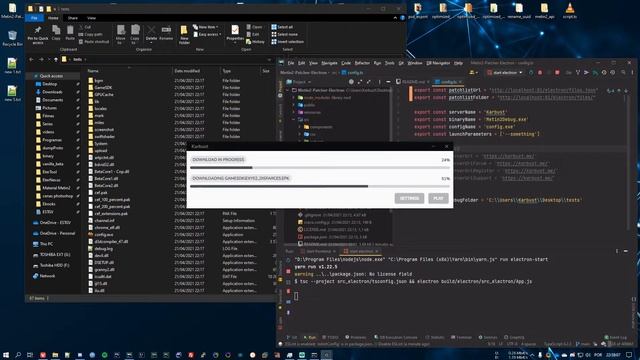Click the Copy to icon in Explorer
This screenshot has height=360, width=640.
pyautogui.click(x=135, y=35)
